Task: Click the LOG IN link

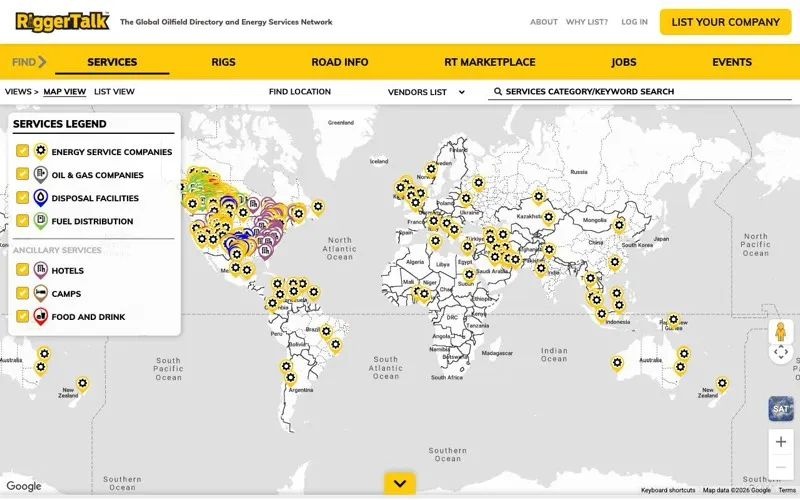Action: coord(634,22)
